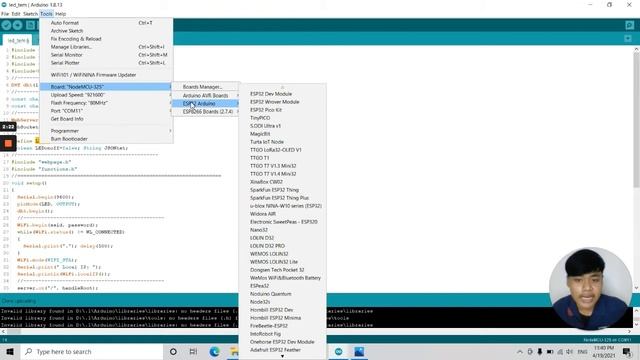Expand the Upload Speed submenu

[x=106, y=95]
